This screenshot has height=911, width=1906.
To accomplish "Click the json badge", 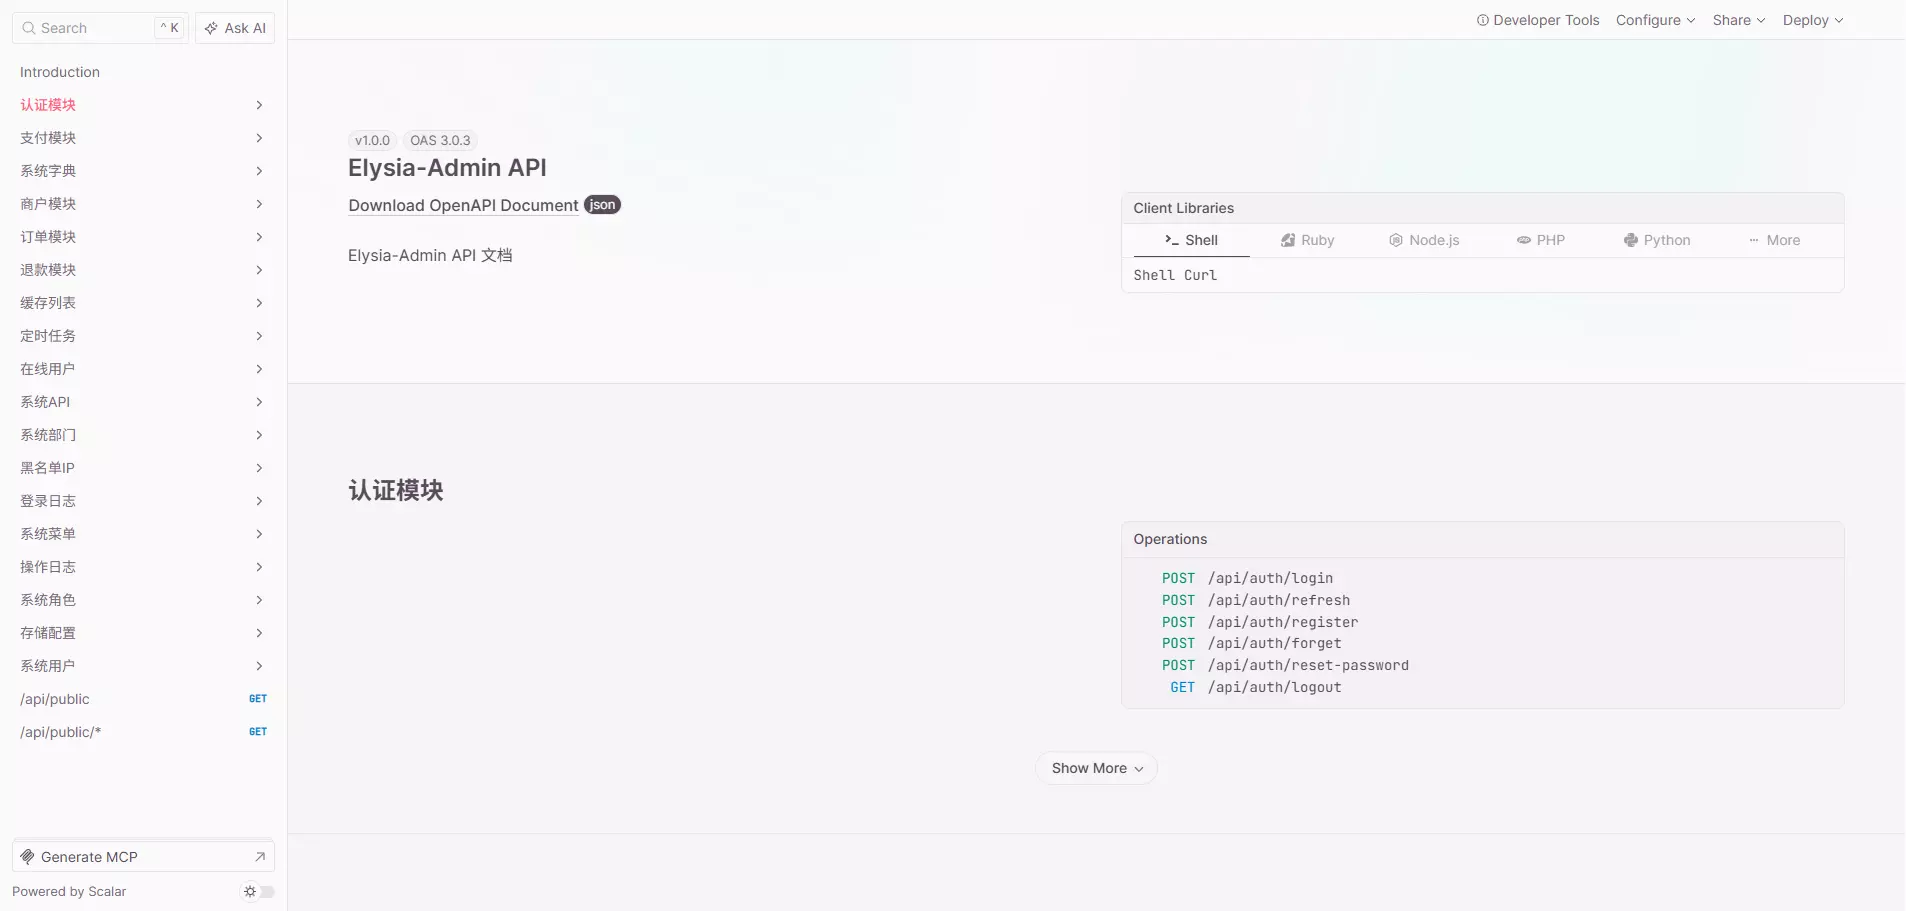I will (x=603, y=205).
